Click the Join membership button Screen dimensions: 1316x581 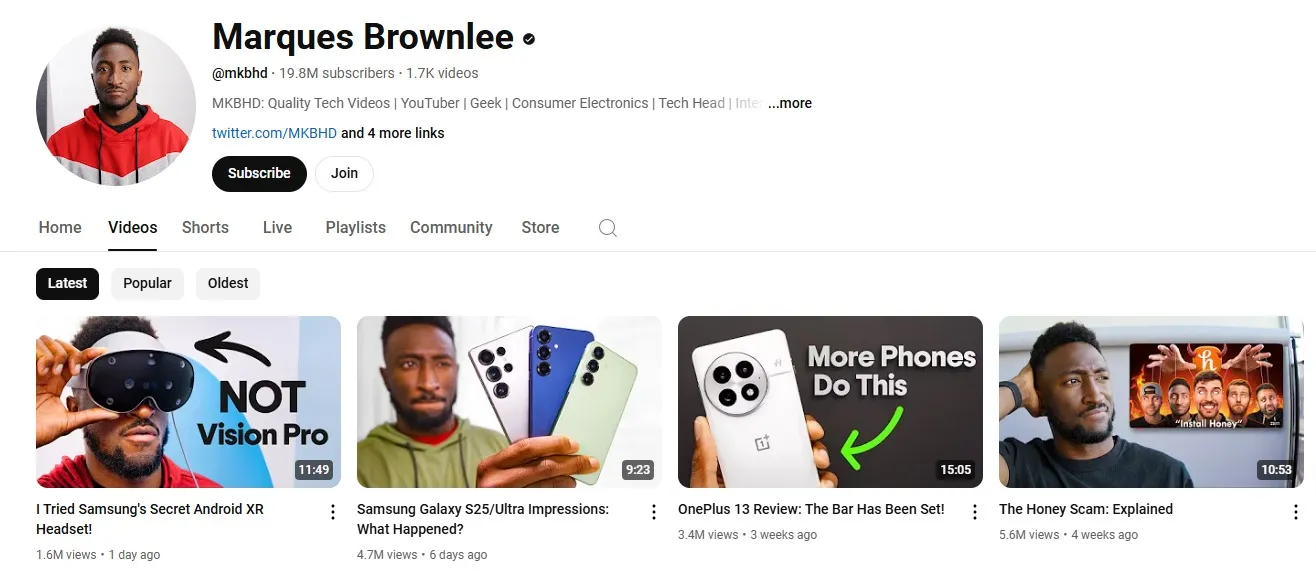pos(344,173)
